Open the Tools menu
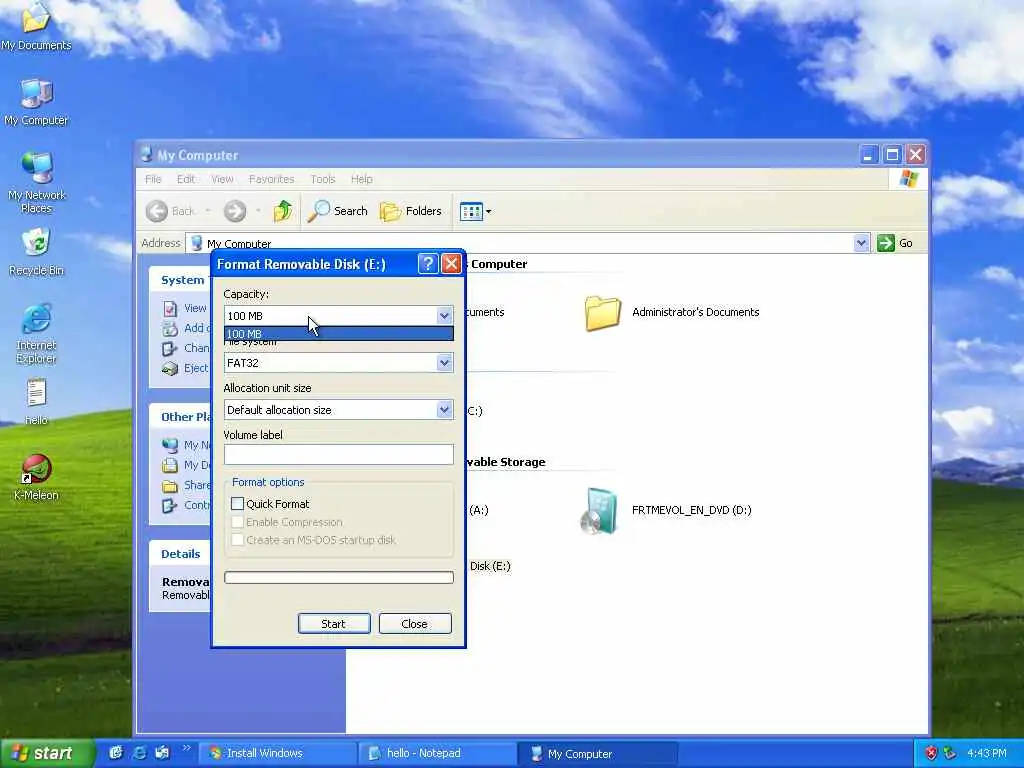This screenshot has height=768, width=1024. tap(323, 179)
